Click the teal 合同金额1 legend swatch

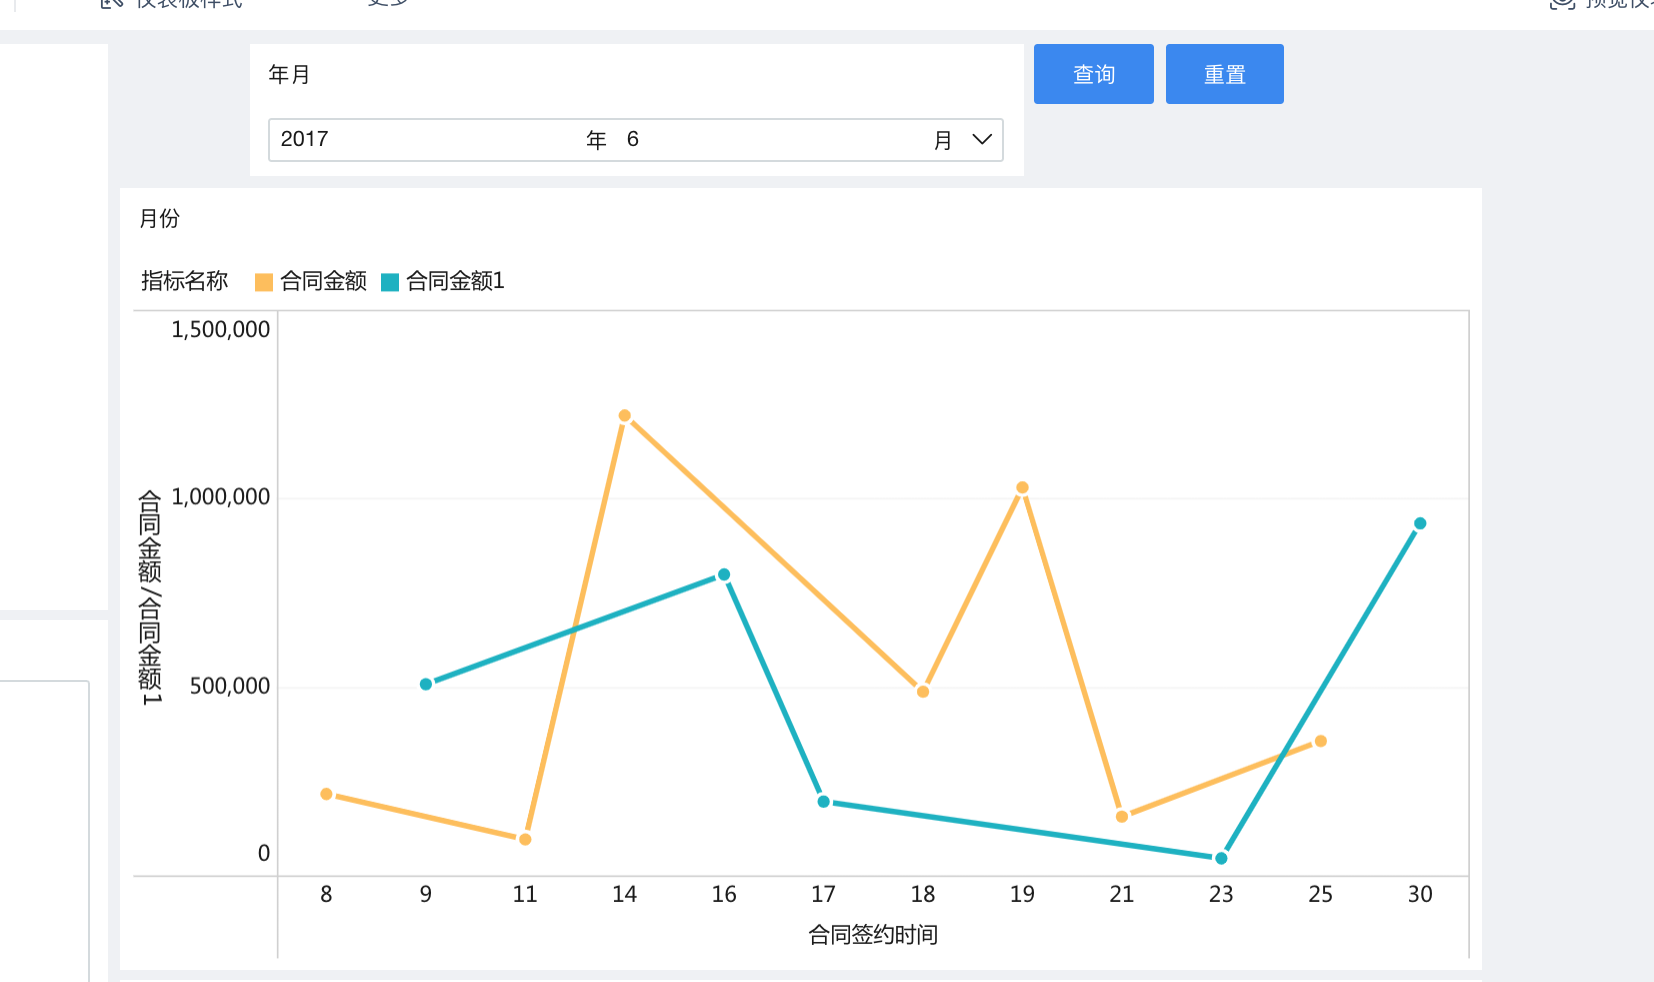(x=390, y=282)
